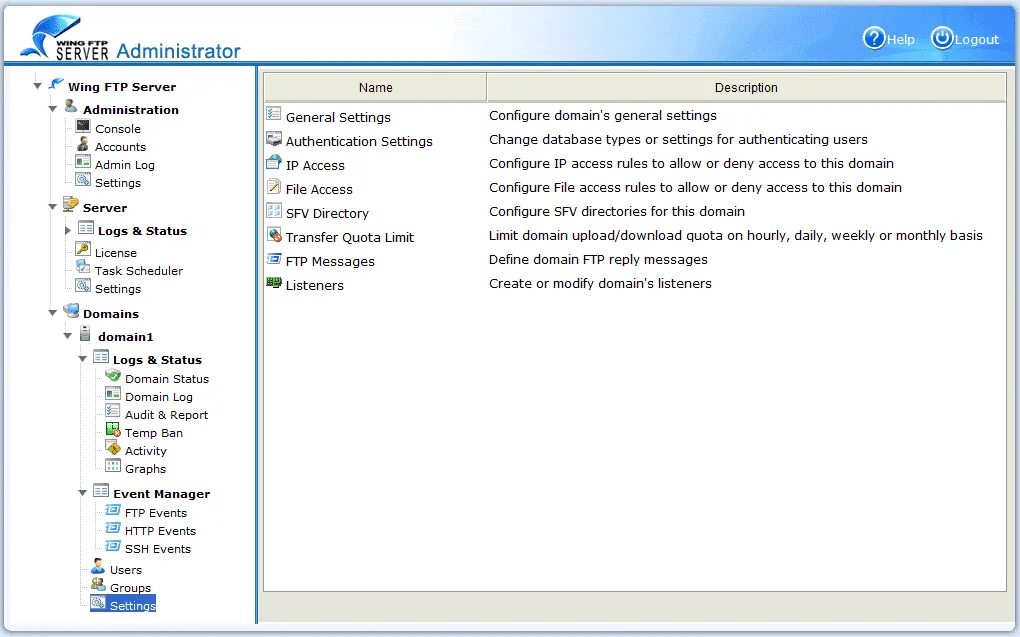Click the Help question mark icon
1020x637 pixels.
point(874,38)
